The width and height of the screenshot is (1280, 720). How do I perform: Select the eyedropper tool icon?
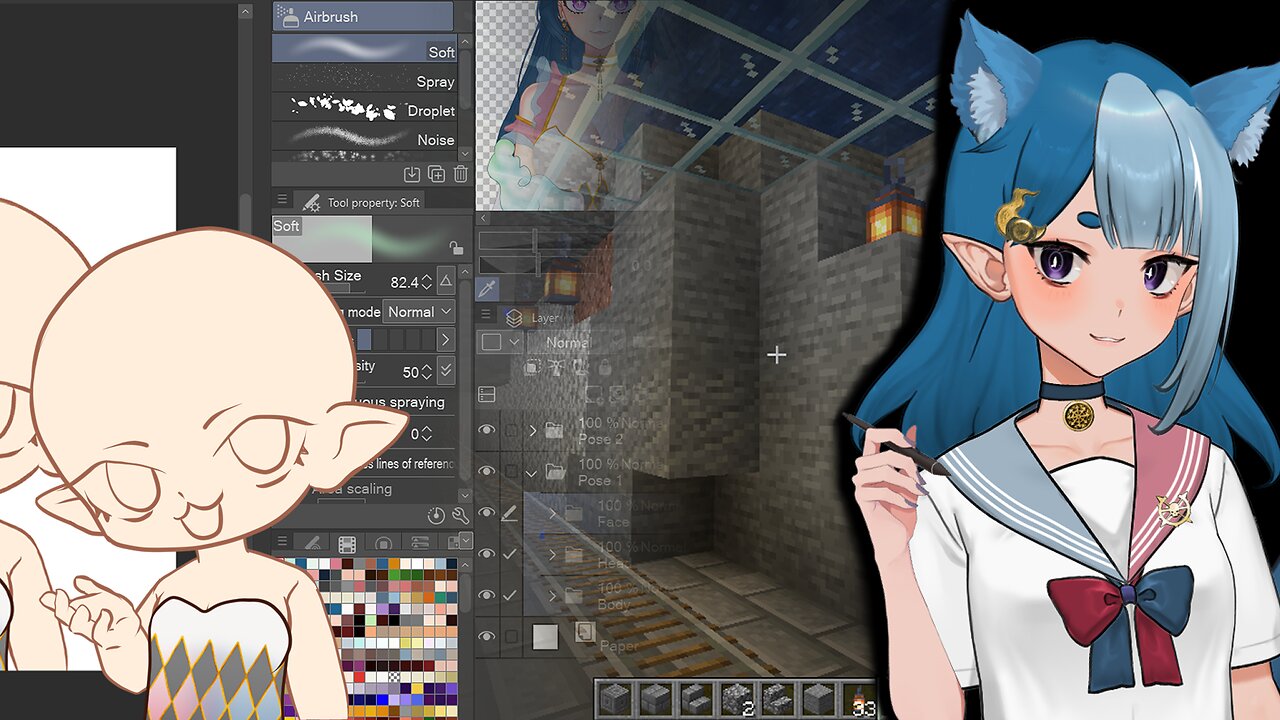pos(487,290)
